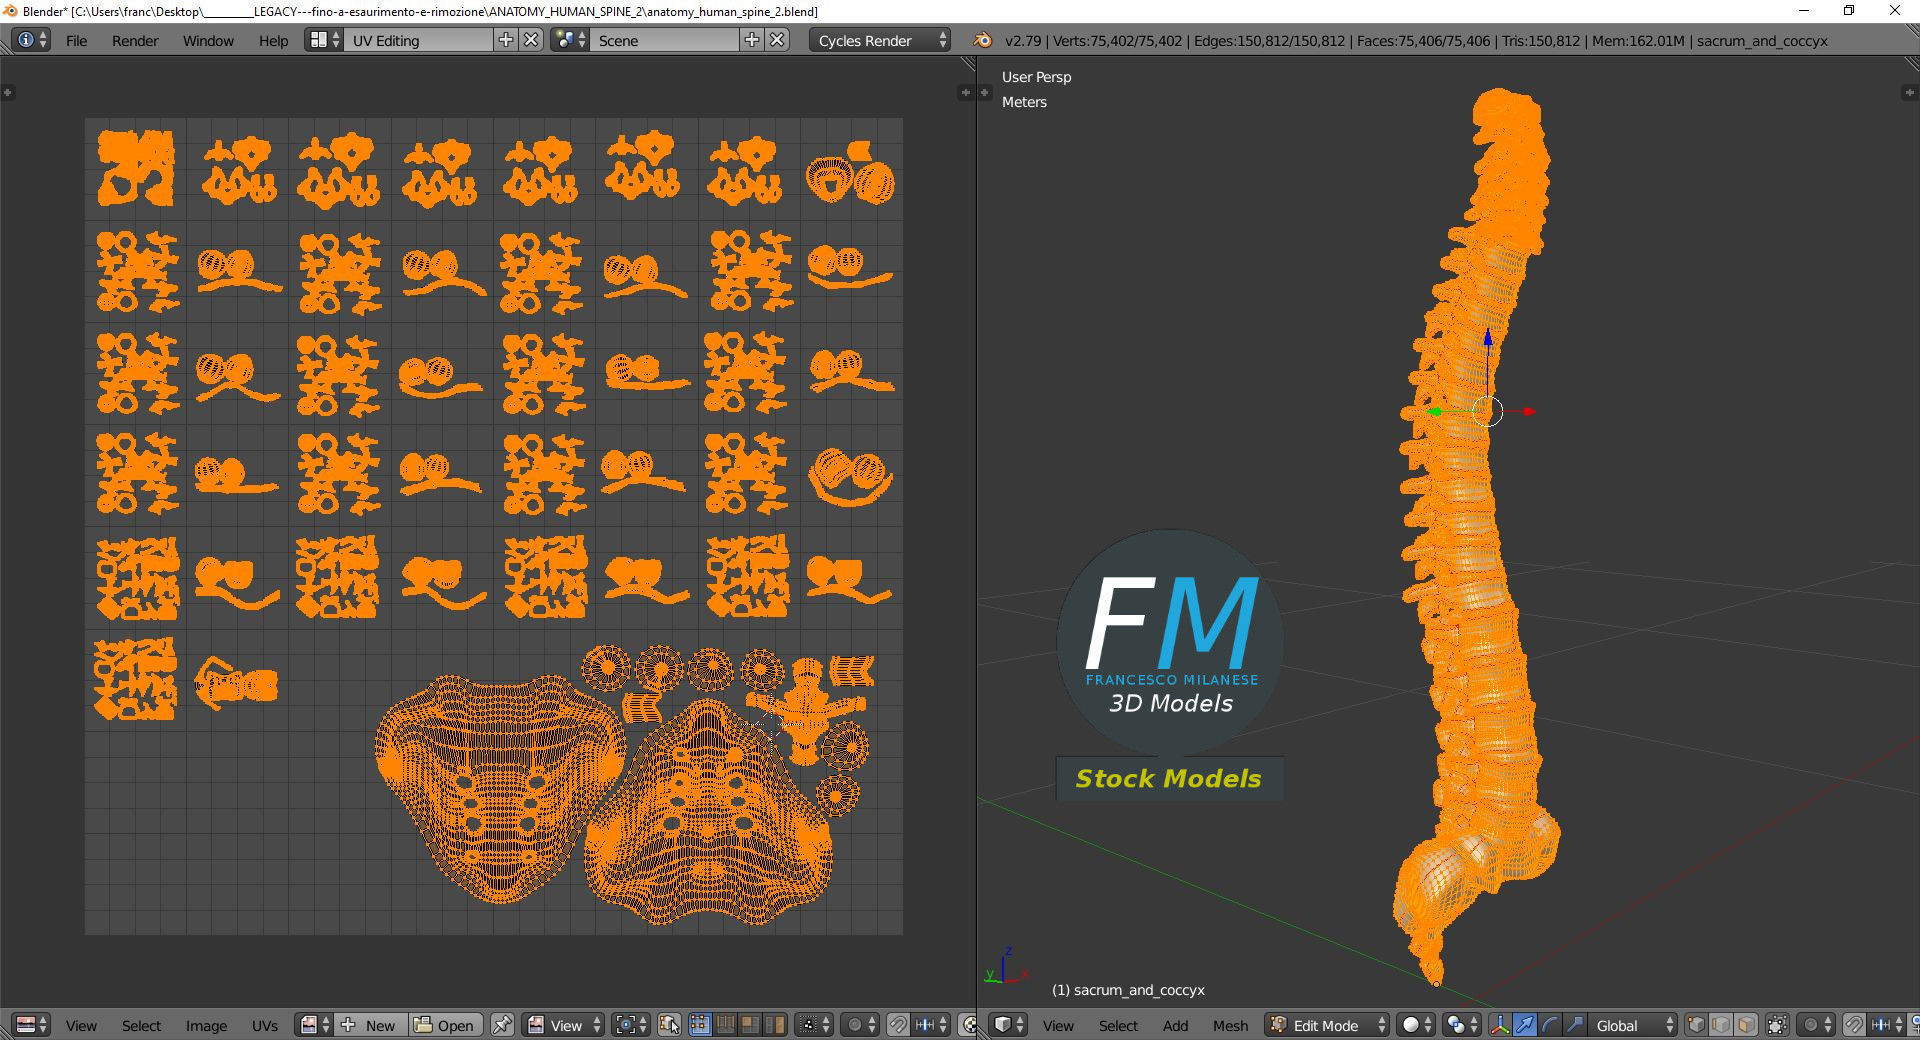Select edge select mode in 3D View

[x=1721, y=1025]
